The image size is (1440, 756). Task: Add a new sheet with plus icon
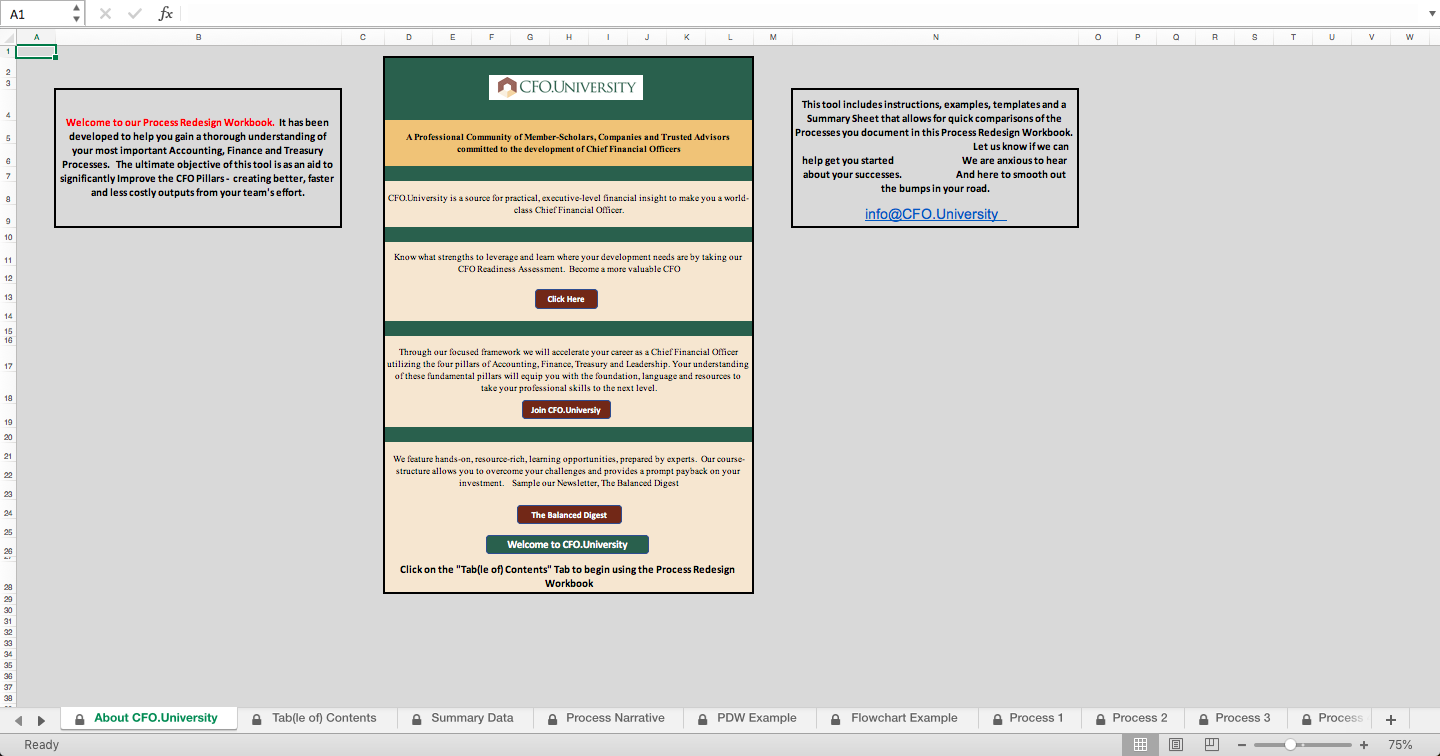tap(1390, 719)
